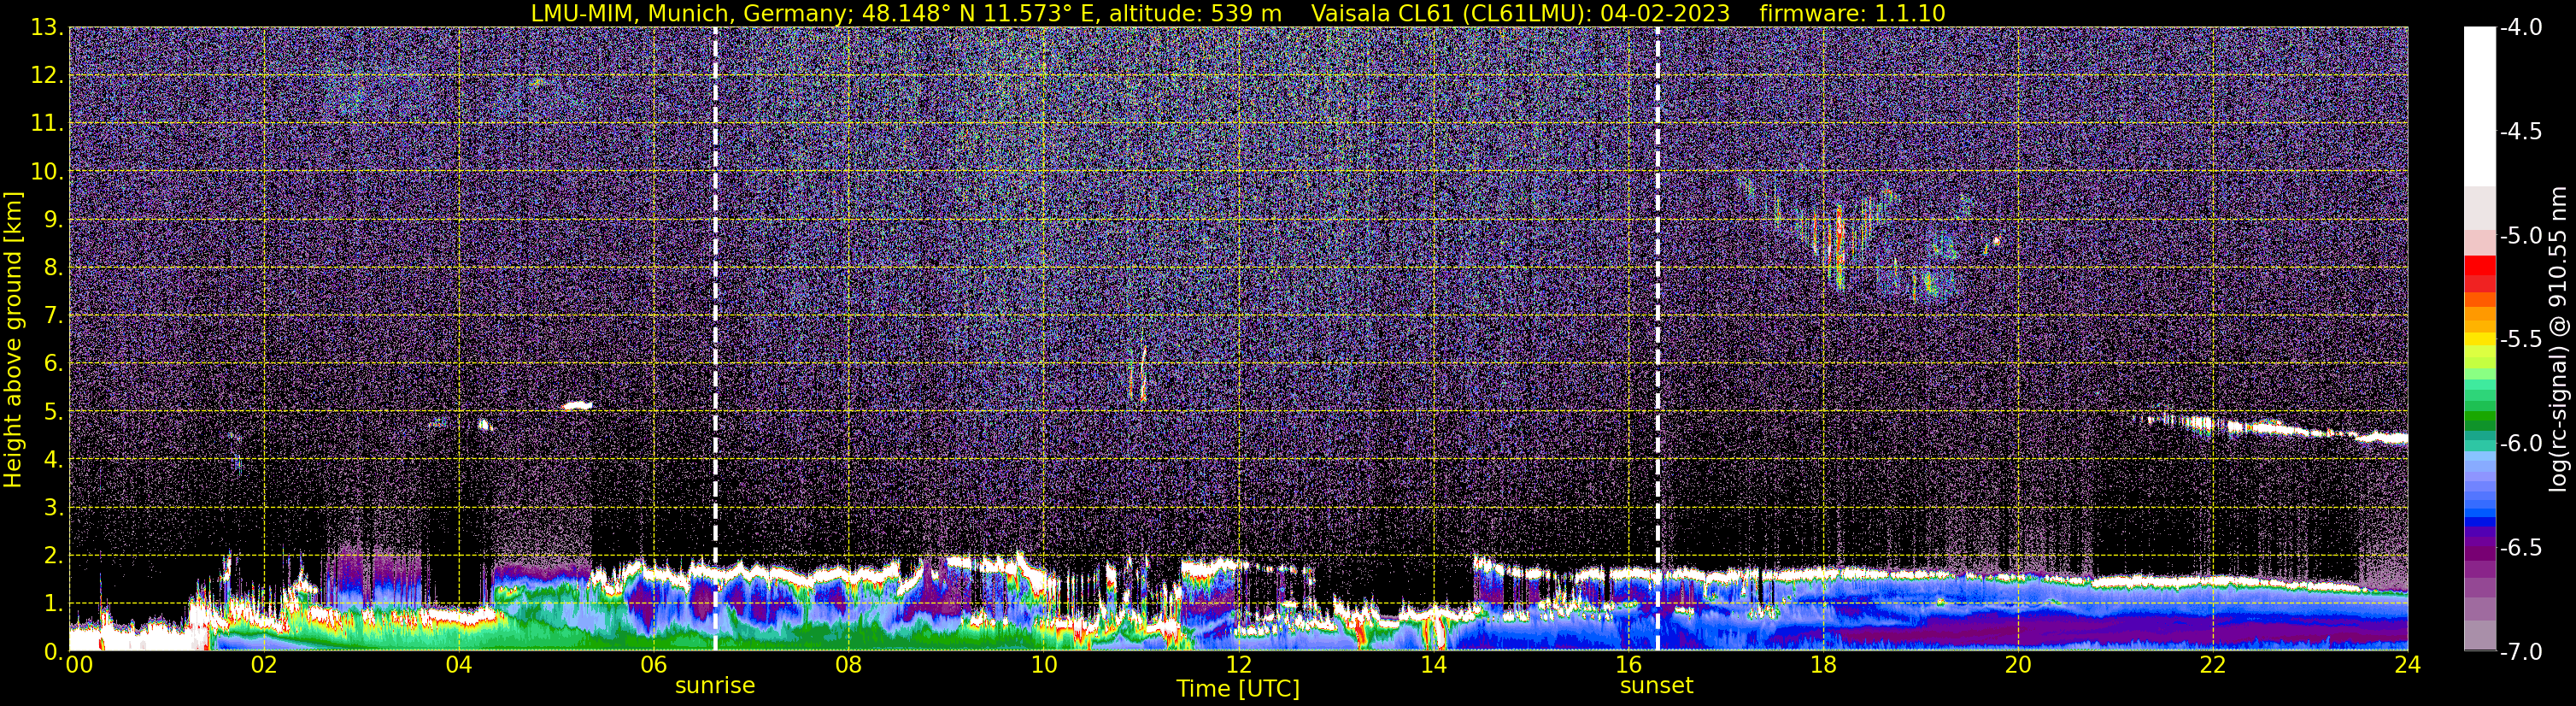Click the colorbar tick label '-7.0'
The width and height of the screenshot is (2576, 706).
pos(2521,651)
